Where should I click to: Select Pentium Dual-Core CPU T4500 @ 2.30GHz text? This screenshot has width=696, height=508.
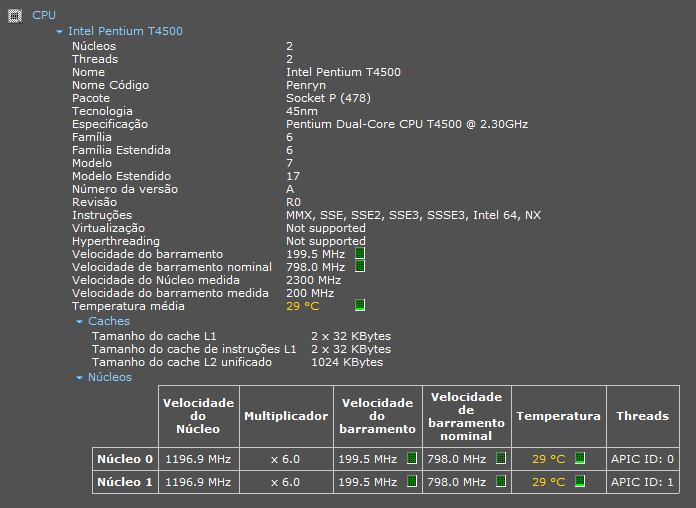coord(407,124)
